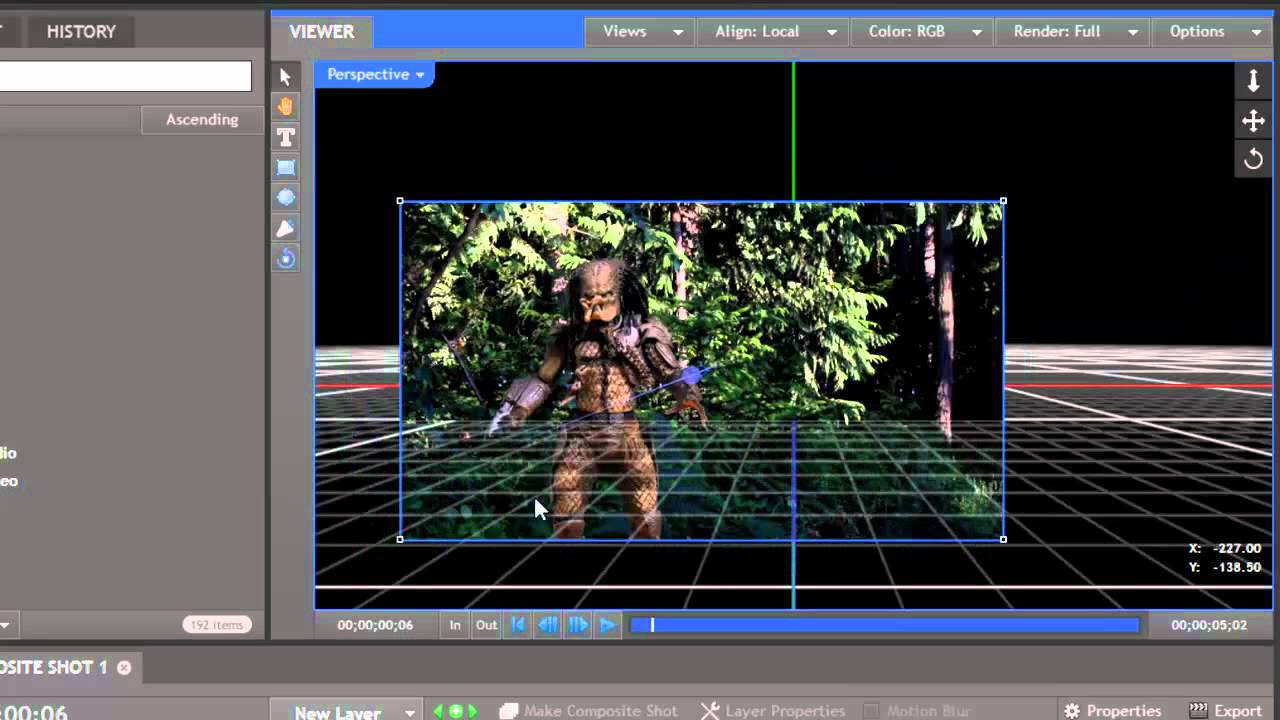Click the 192 items count badge
Viewport: 1280px width, 720px height.
216,625
